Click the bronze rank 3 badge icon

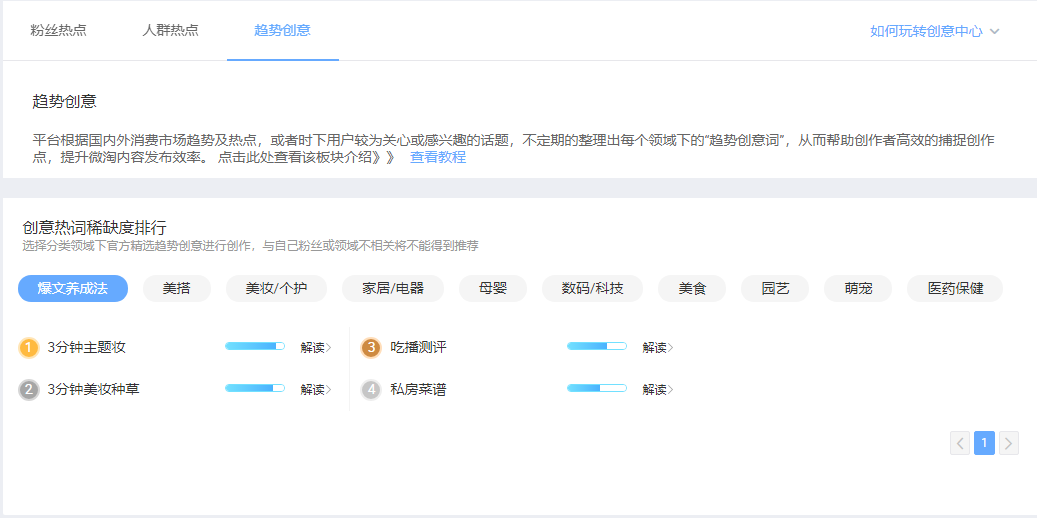pos(371,348)
